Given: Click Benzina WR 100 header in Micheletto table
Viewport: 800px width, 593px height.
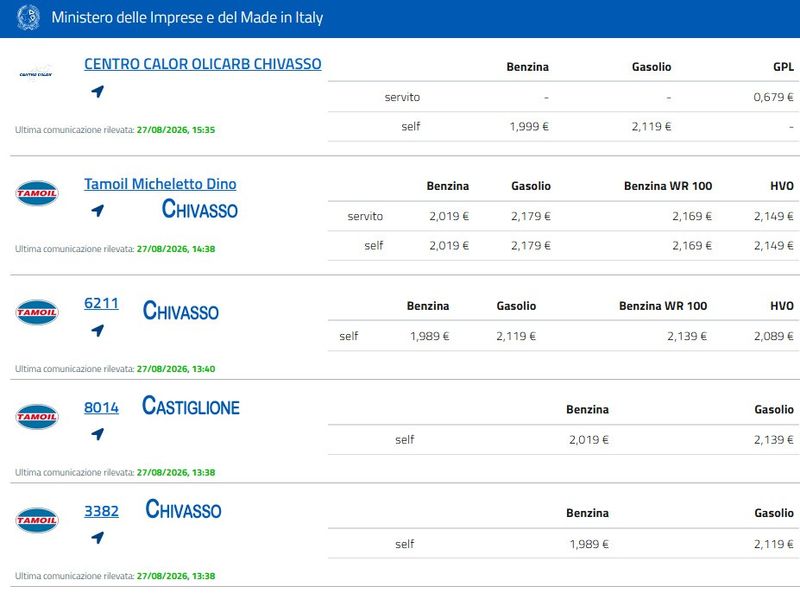Looking at the screenshot, I should (668, 186).
